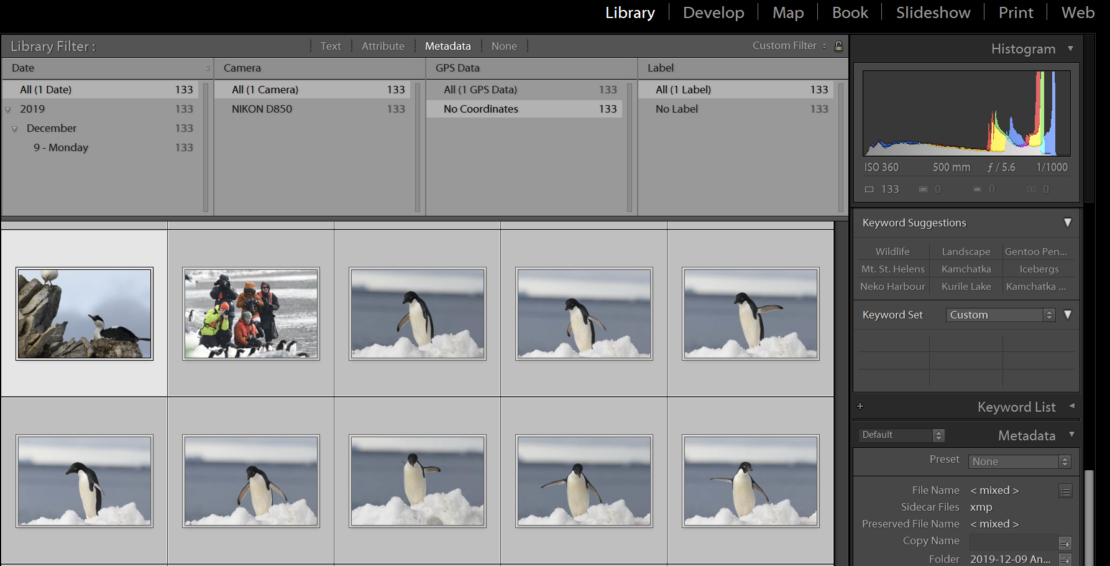Collapse the Keyword Set section triangle
Screen dimensions: 1110x566
click(x=1068, y=315)
